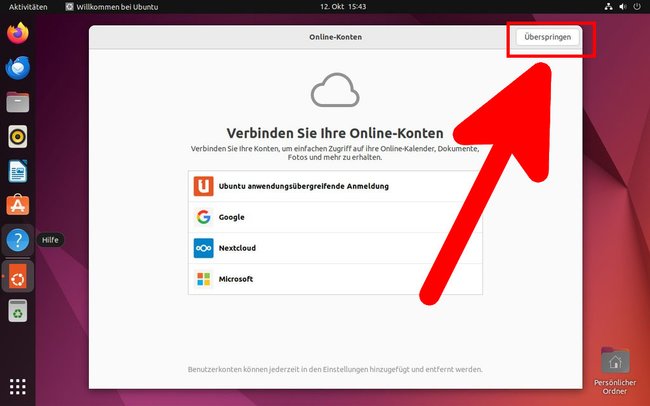Choose the Microsoft account option

coord(335,279)
